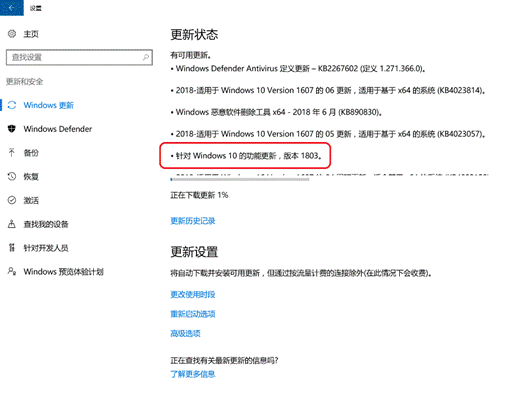Click the 查找我的设备 icon
This screenshot has height=407, width=525.
12,224
